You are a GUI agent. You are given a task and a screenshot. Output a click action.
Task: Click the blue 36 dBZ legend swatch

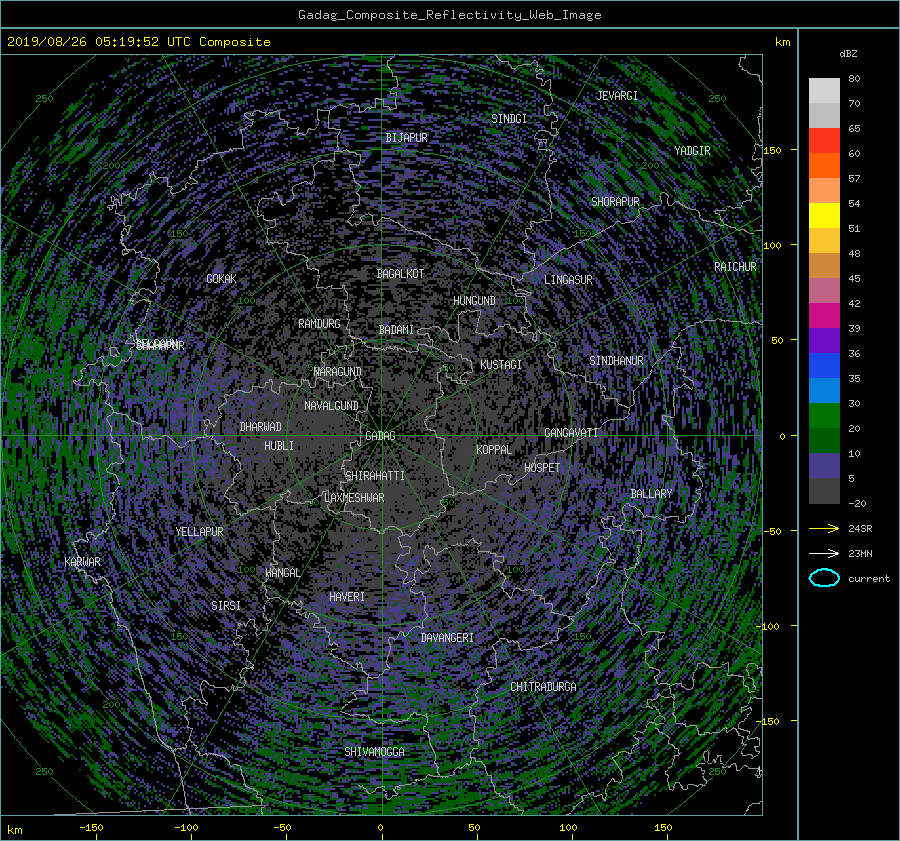[824, 366]
